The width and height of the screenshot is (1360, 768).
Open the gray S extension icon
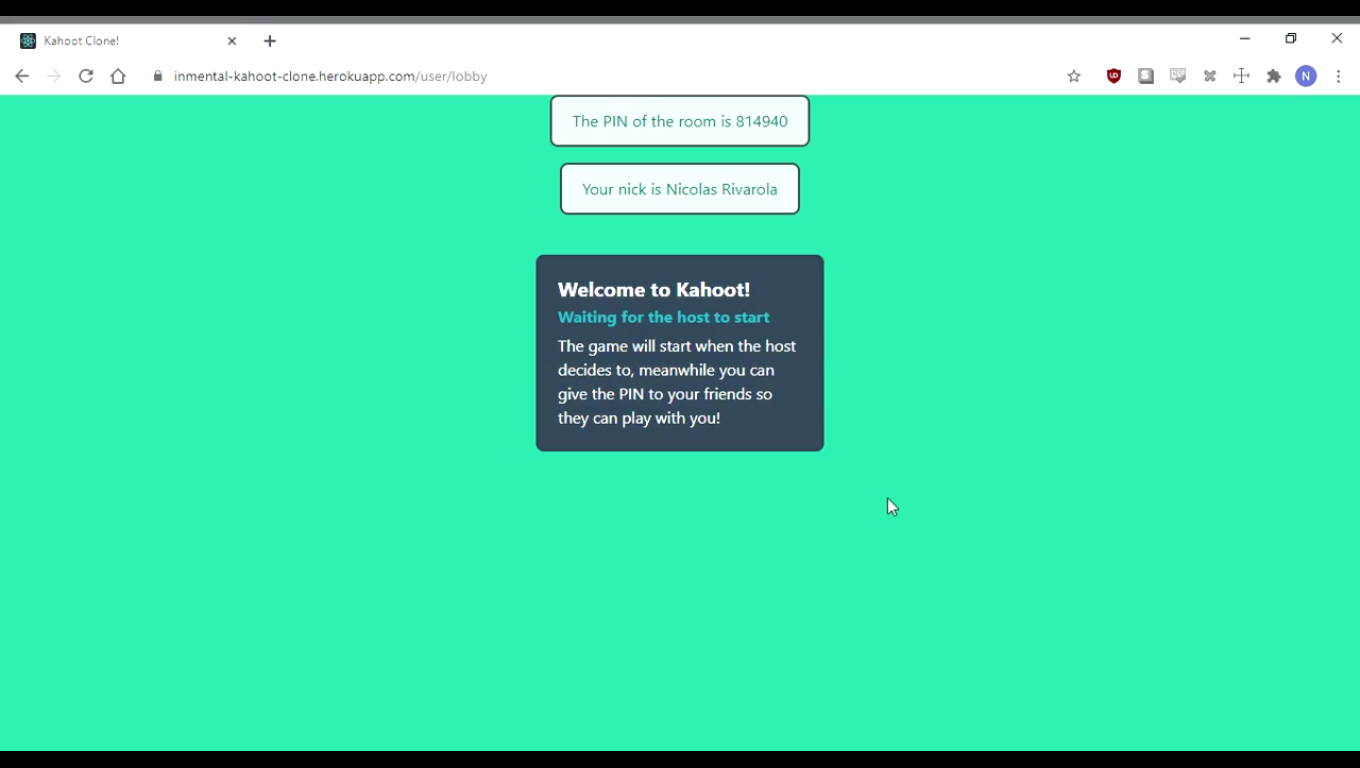point(1146,76)
